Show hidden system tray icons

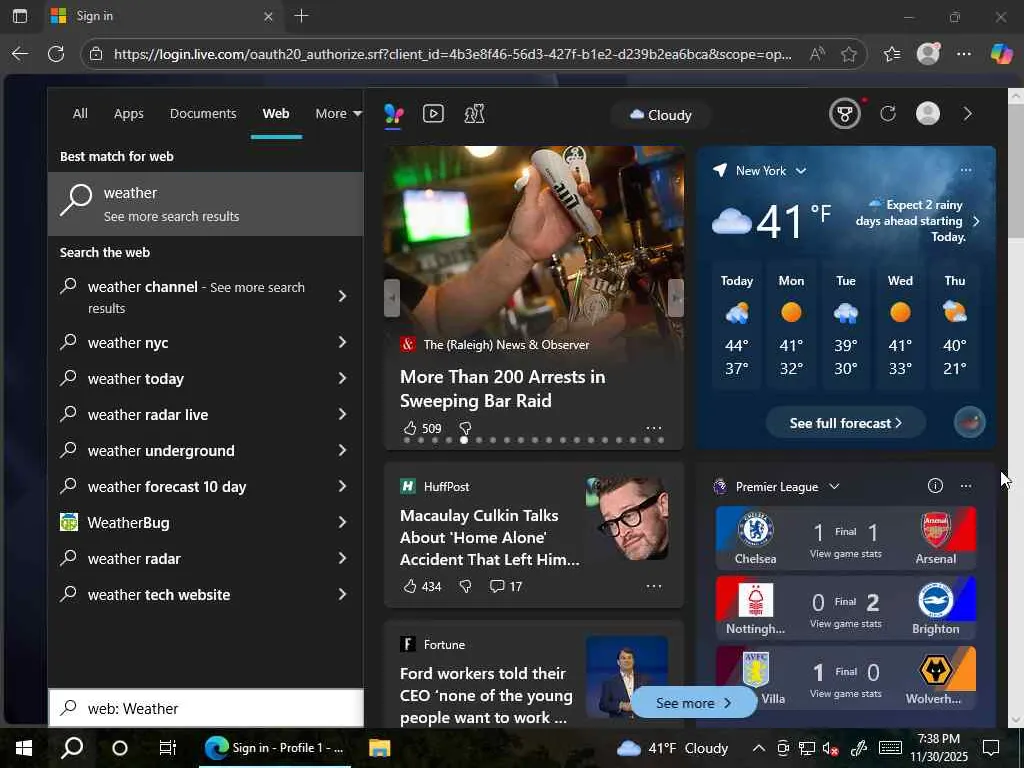coord(758,748)
